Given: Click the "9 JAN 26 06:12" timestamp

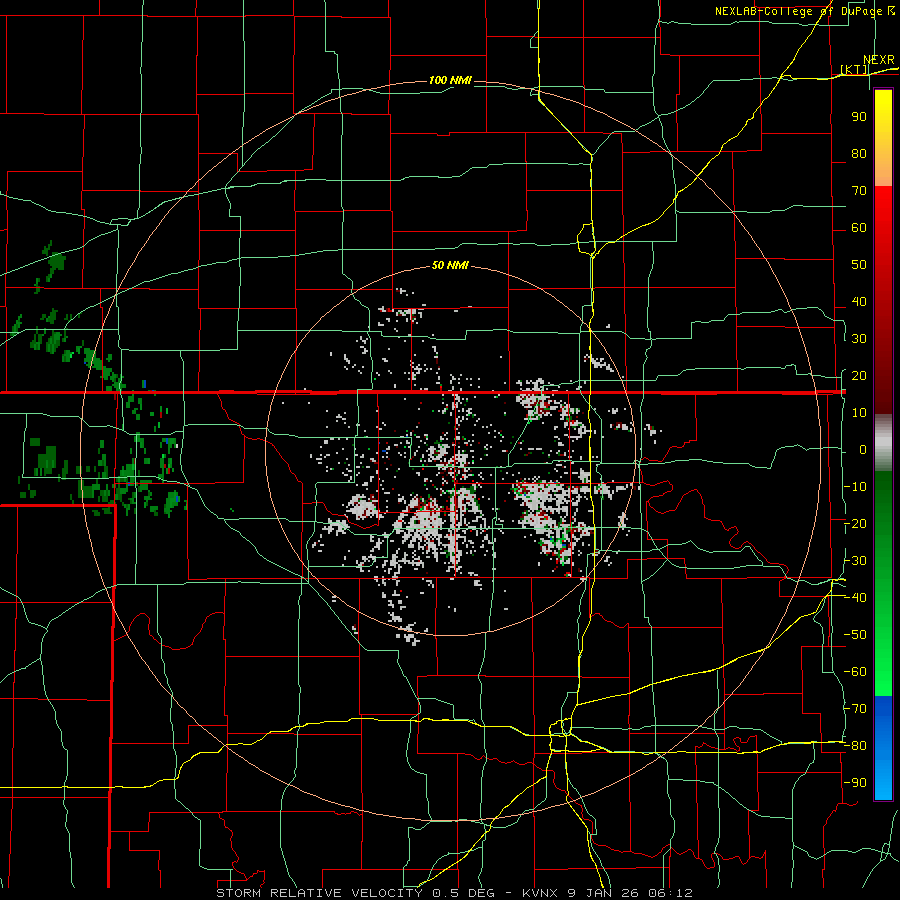Looking at the screenshot, I should (630, 893).
